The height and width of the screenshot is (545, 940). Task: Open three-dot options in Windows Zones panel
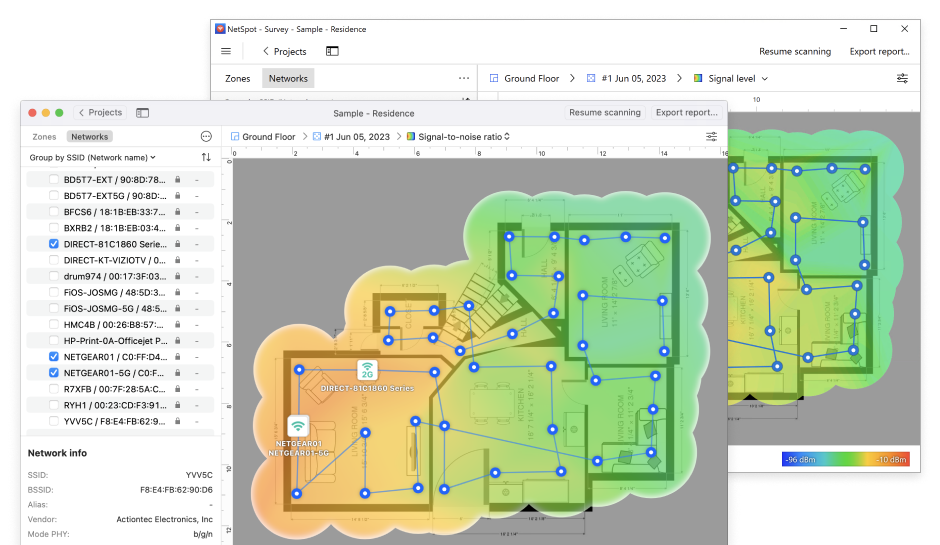click(x=464, y=79)
